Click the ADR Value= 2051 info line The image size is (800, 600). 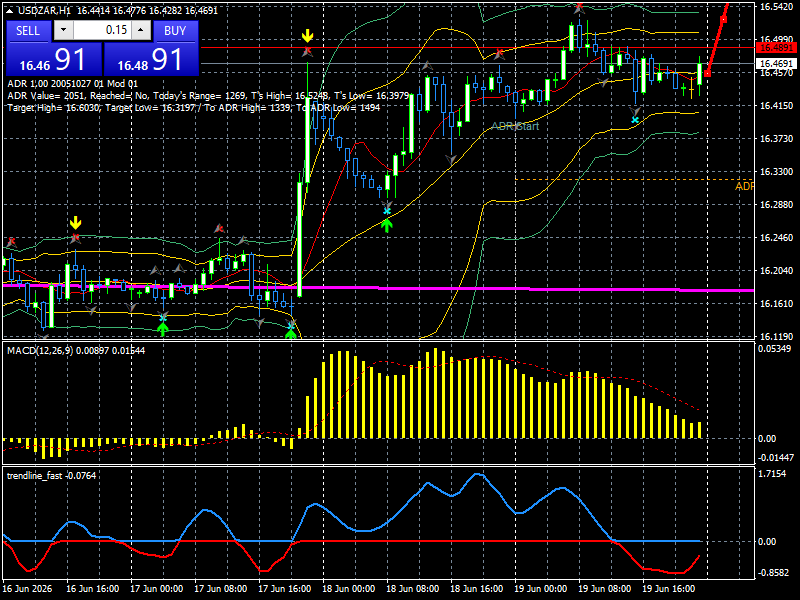[x=208, y=95]
